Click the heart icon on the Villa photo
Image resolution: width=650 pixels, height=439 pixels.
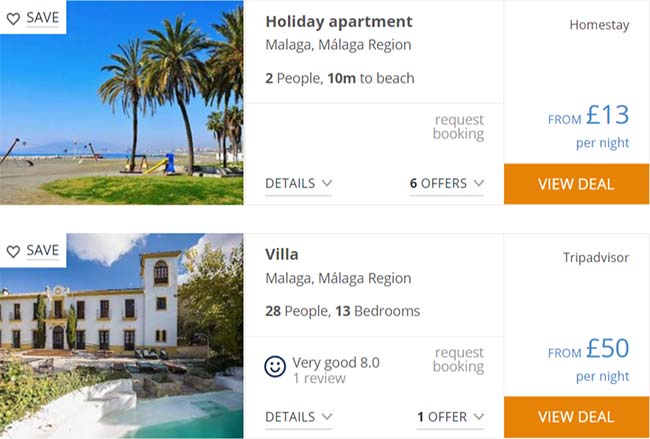13,251
